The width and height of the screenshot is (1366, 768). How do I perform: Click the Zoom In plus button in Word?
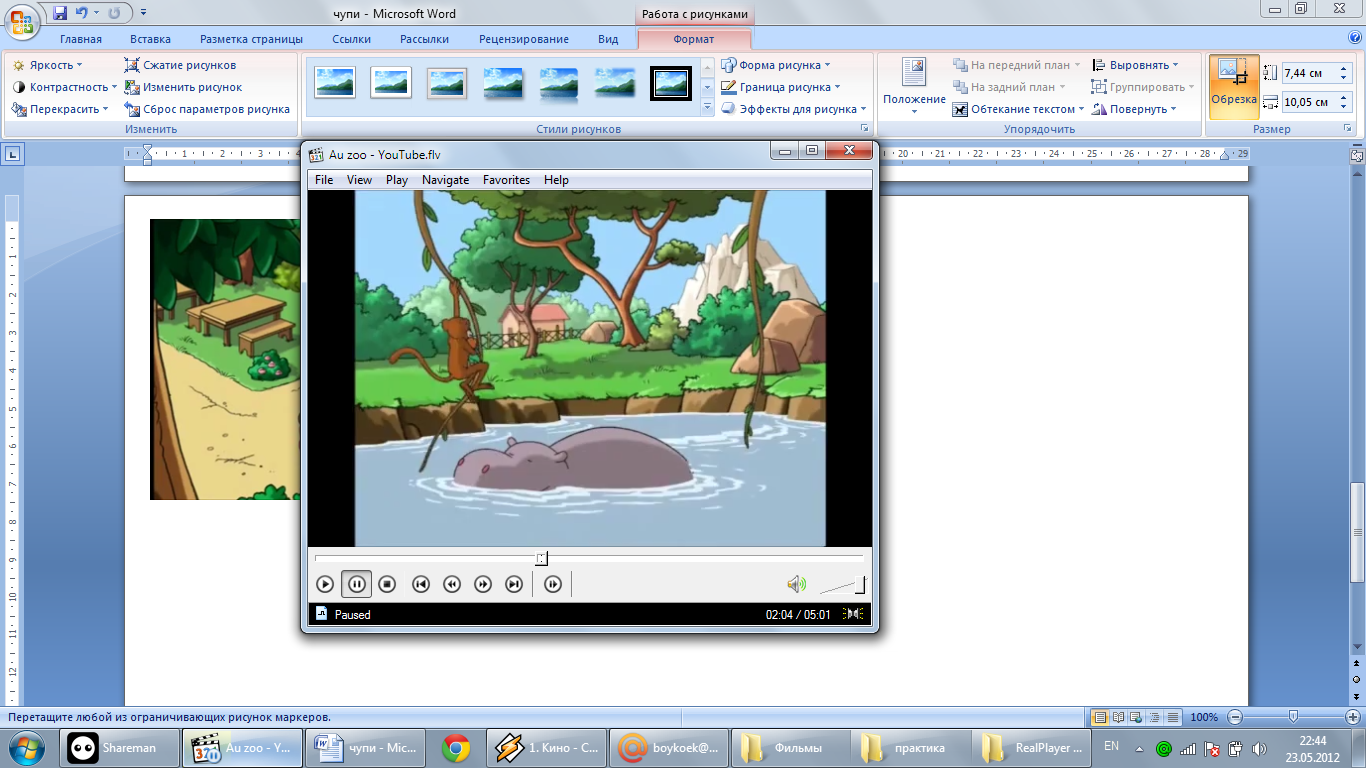point(1353,717)
